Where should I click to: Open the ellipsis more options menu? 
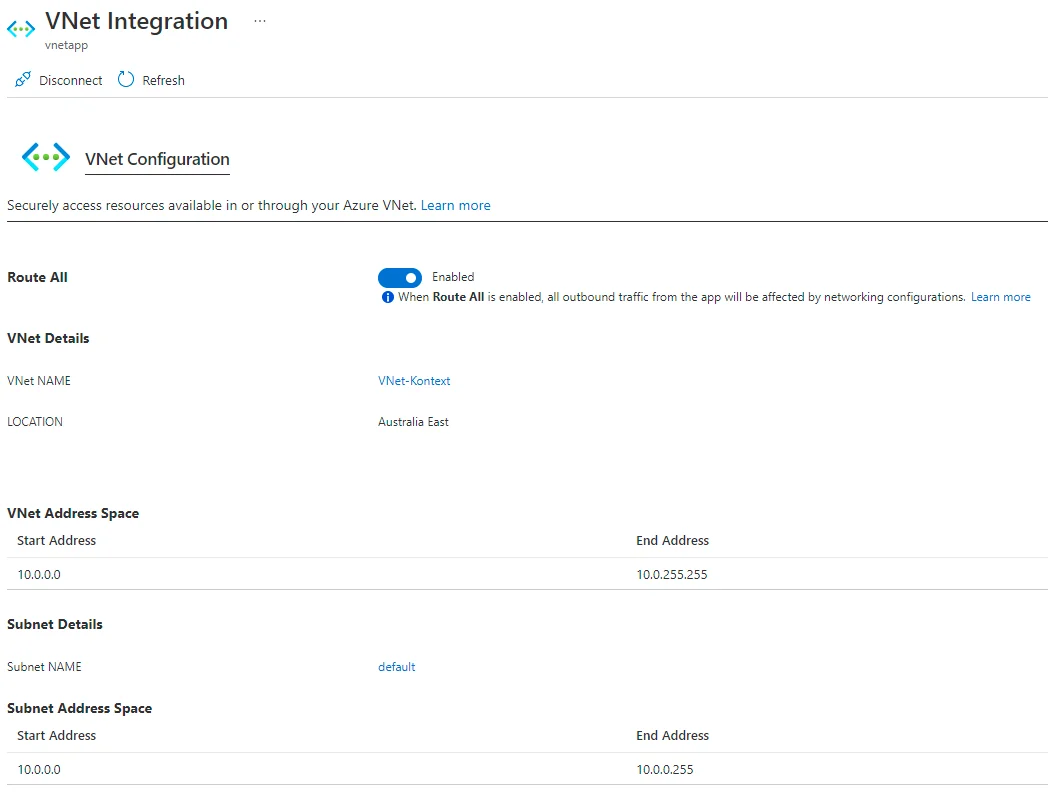[260, 21]
